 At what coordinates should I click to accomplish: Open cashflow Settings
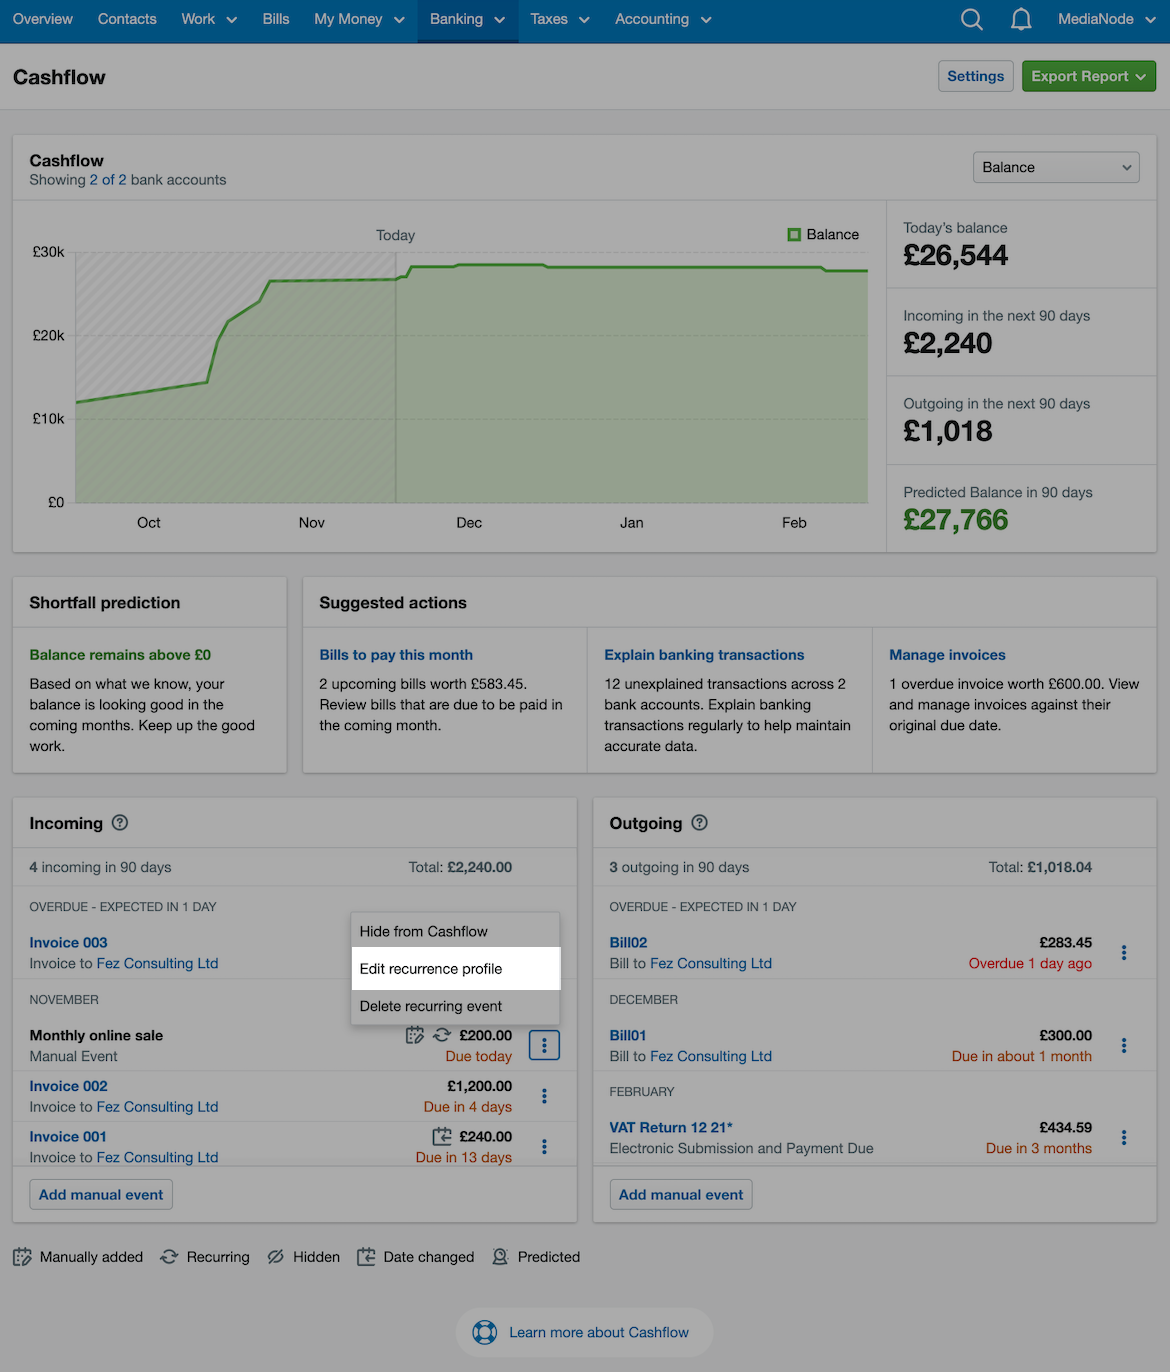click(975, 76)
